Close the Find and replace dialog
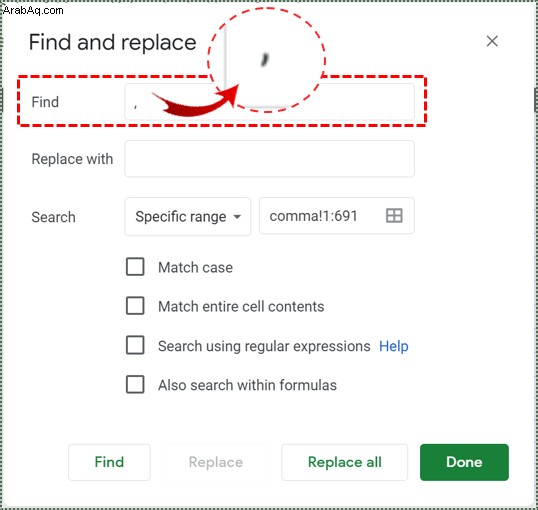 coord(492,41)
